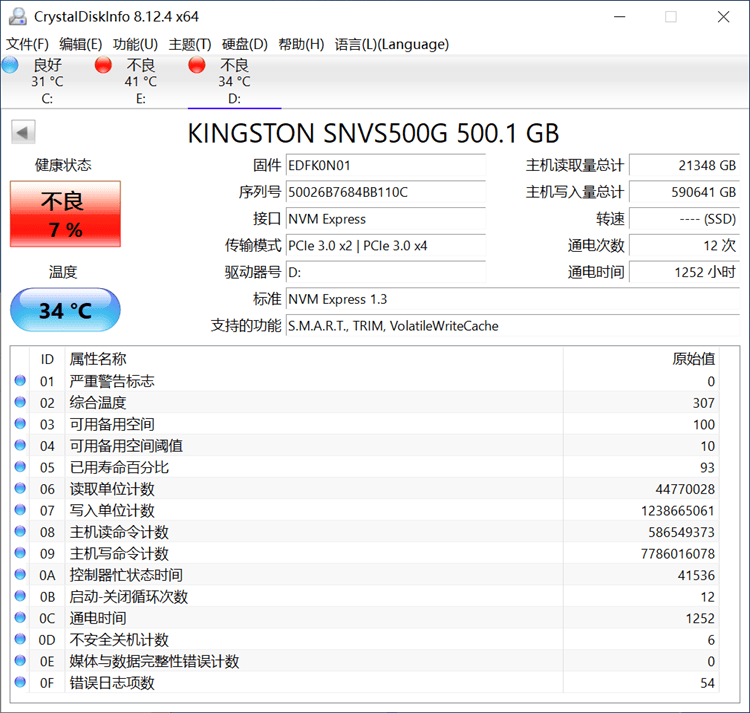Select drive E: red status indicator

pyautogui.click(x=103, y=65)
